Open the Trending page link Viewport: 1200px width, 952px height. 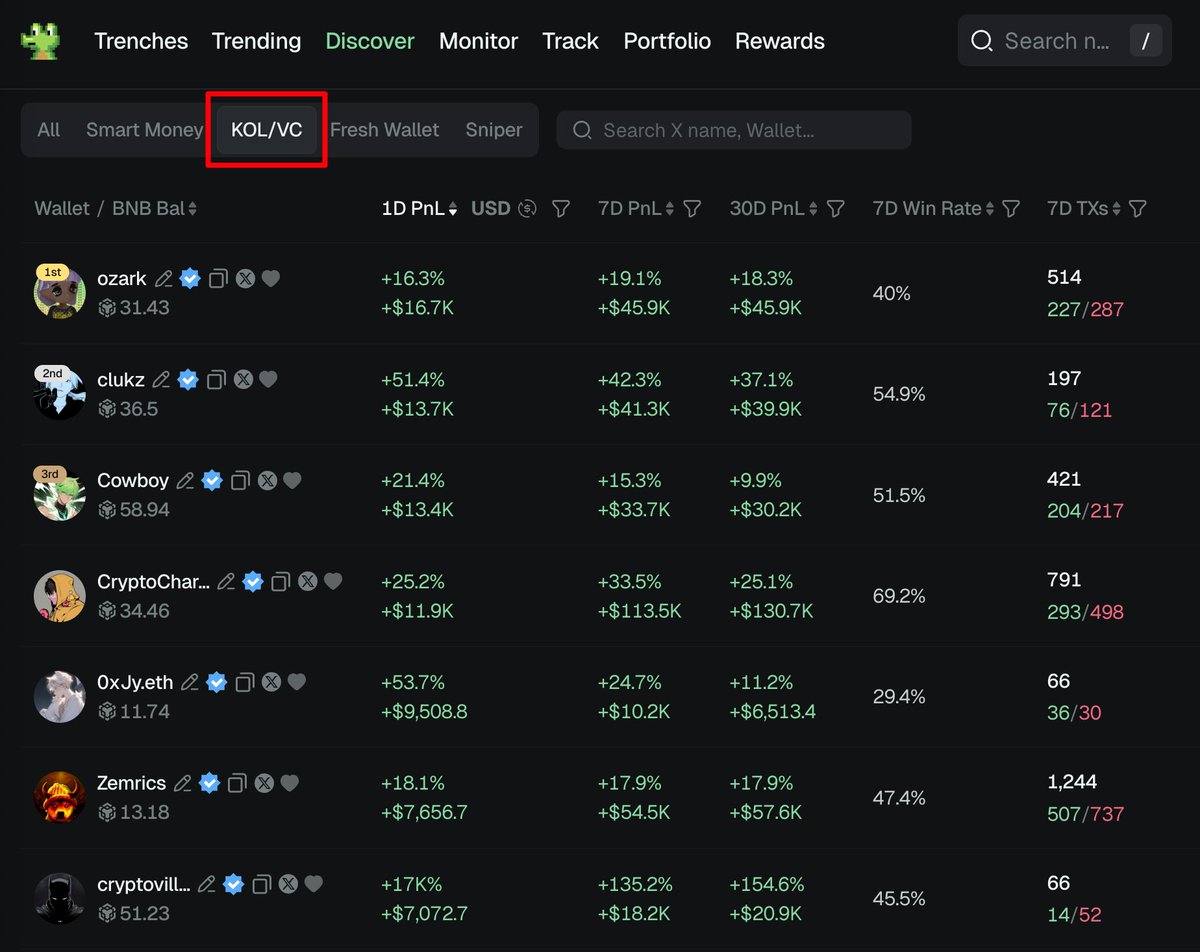pyautogui.click(x=256, y=41)
